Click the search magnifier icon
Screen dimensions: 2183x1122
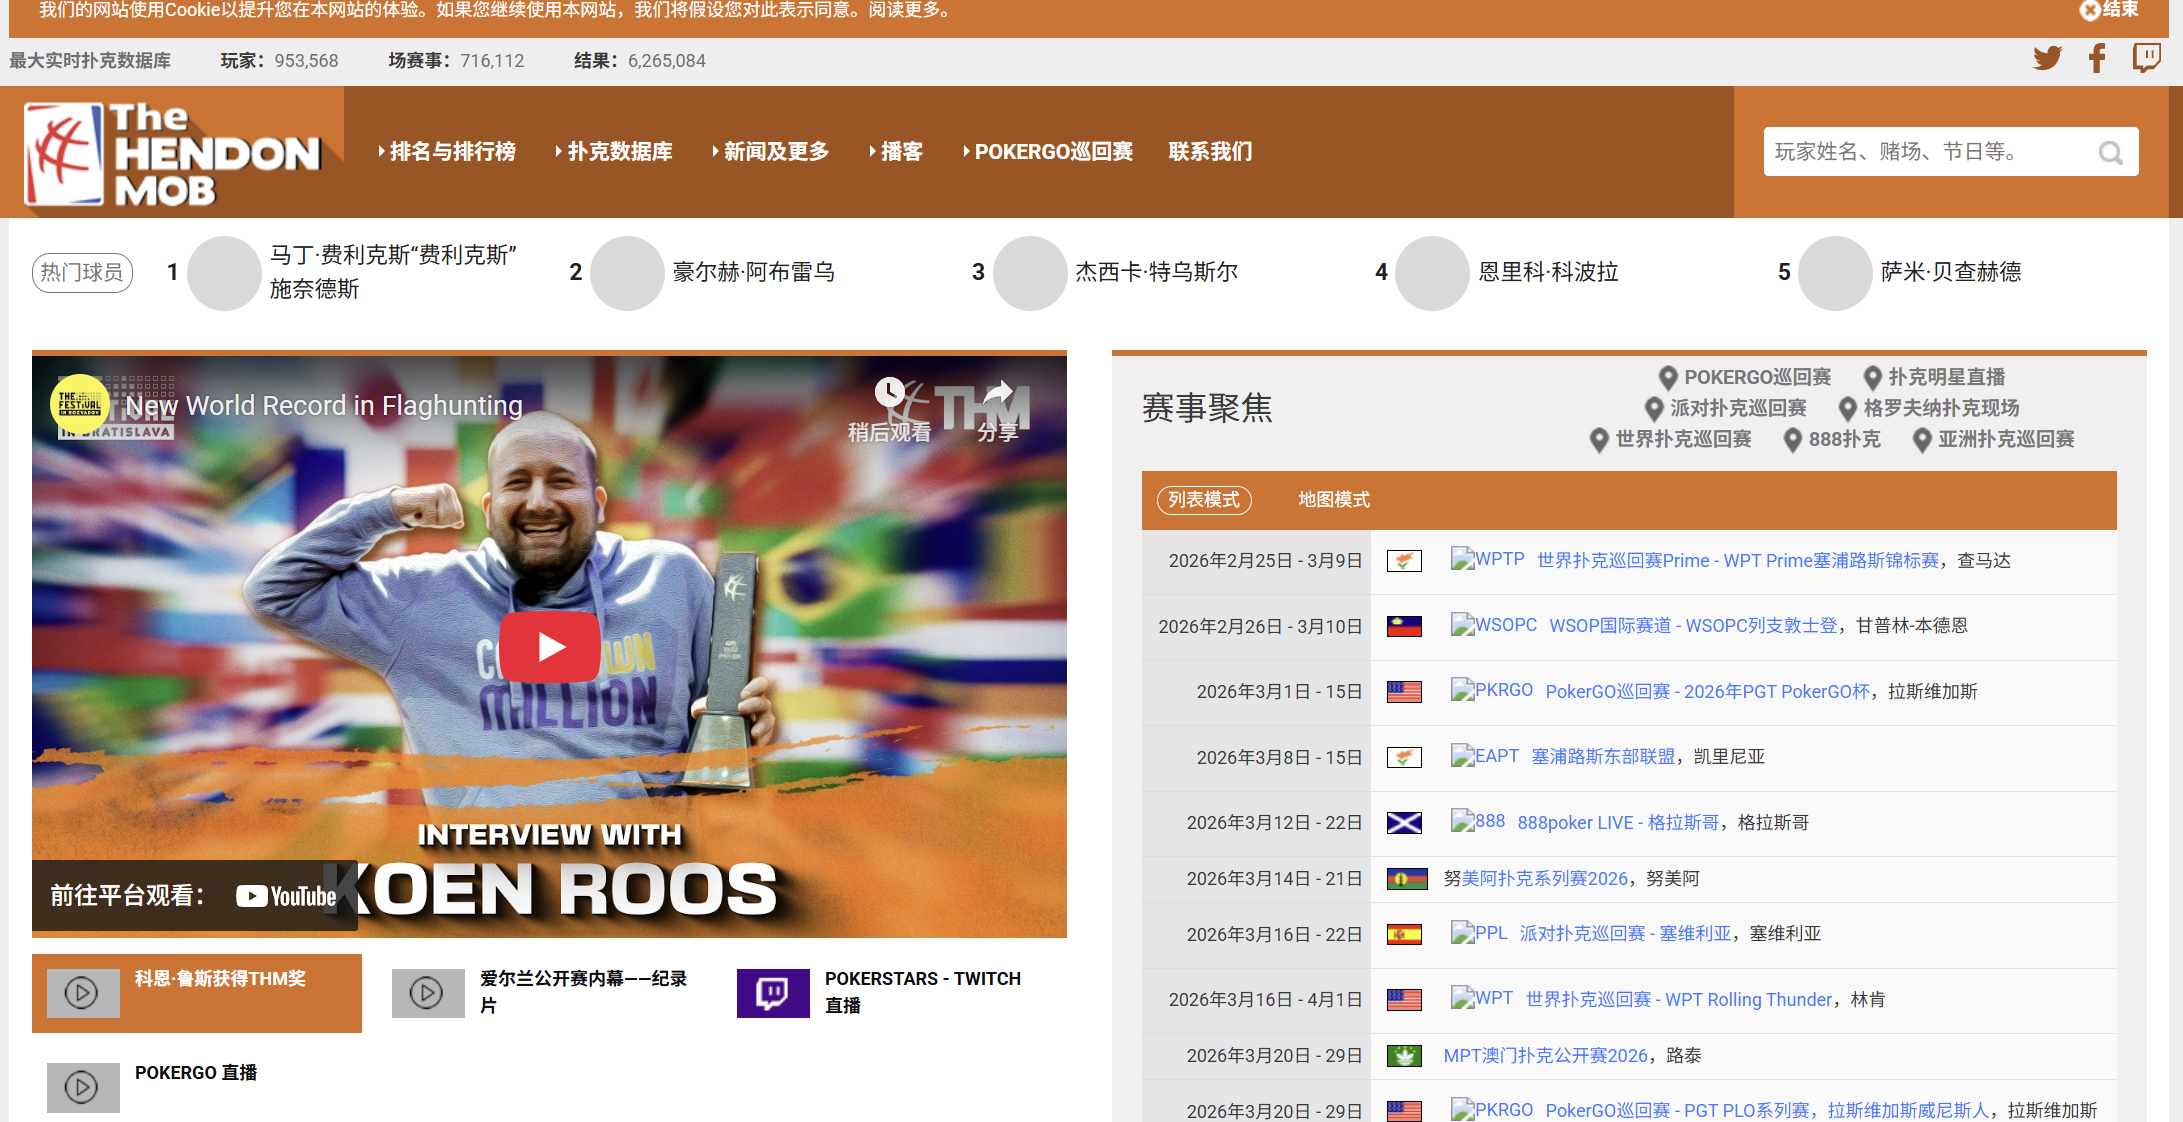(x=2110, y=153)
